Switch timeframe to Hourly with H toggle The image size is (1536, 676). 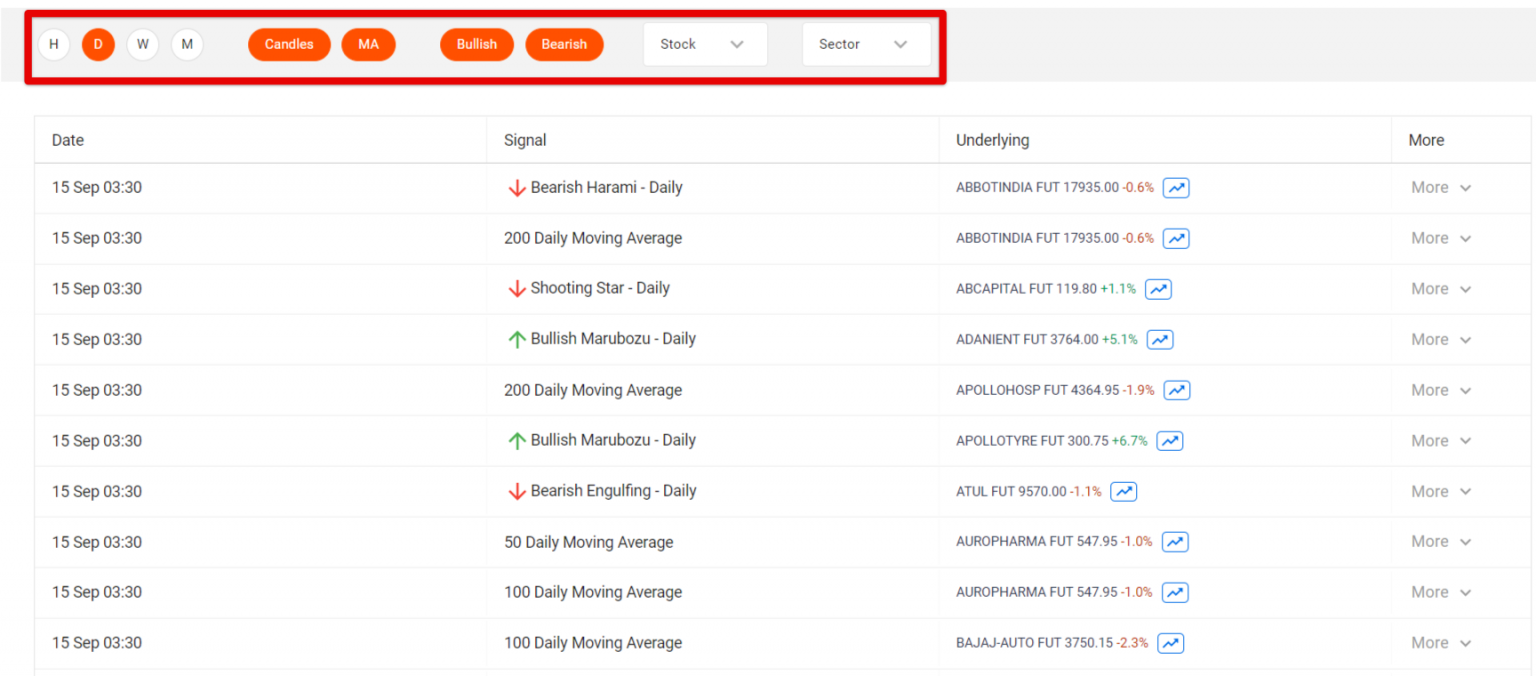[53, 44]
